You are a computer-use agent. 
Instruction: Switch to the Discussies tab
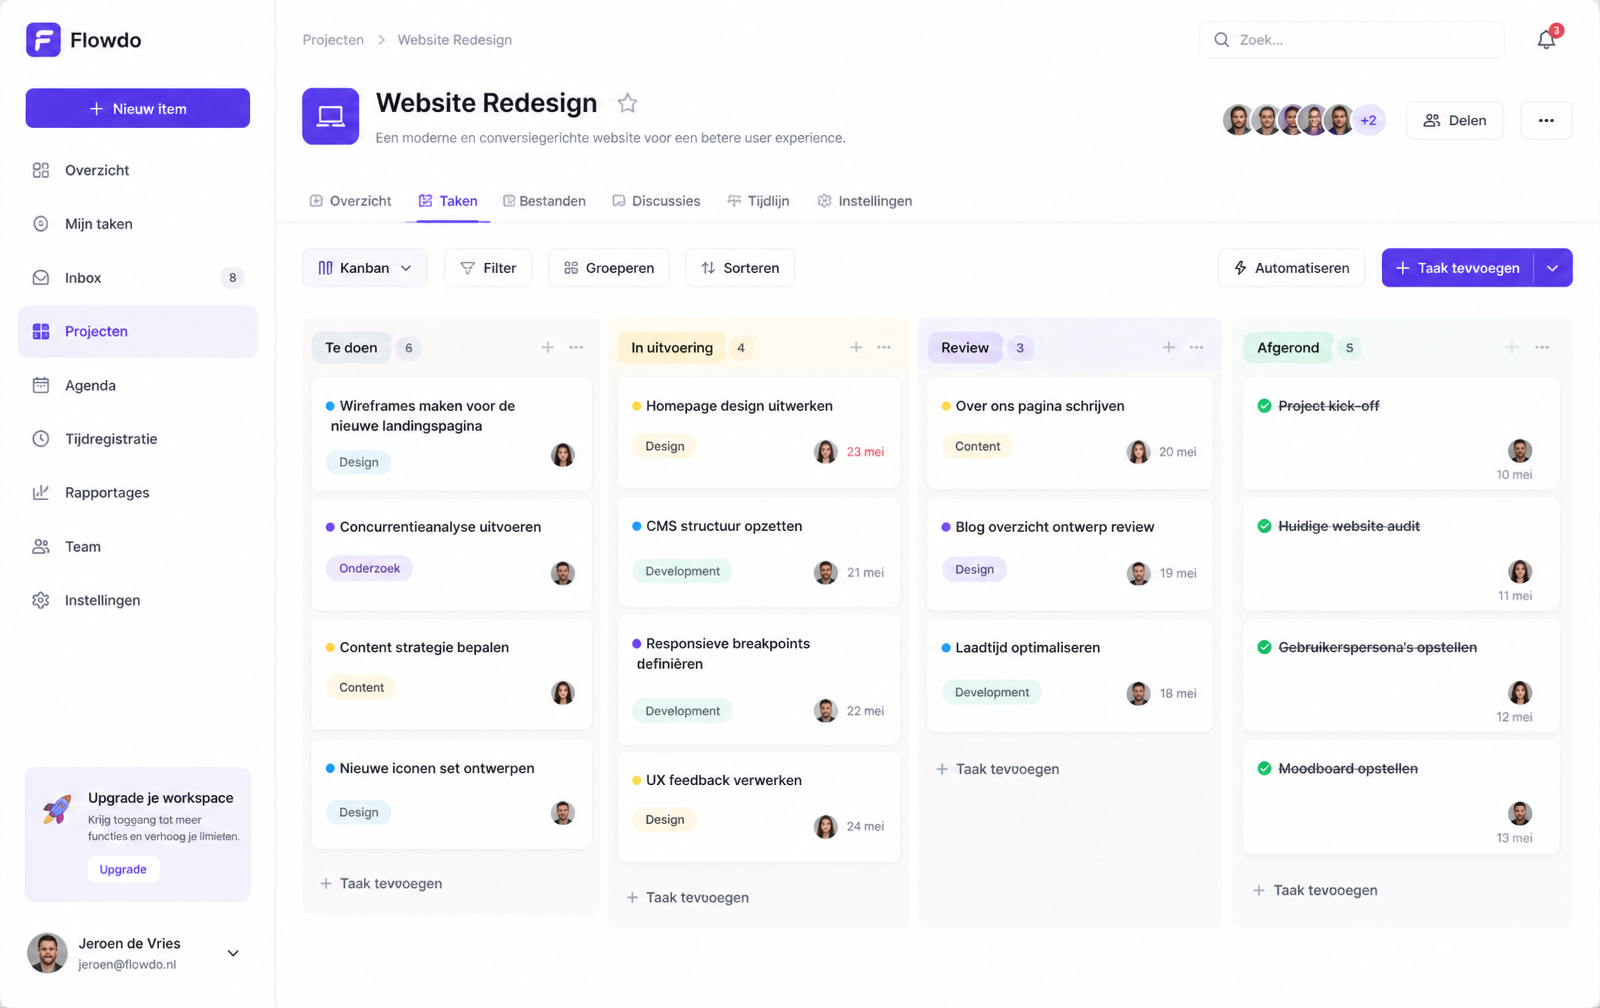point(656,201)
